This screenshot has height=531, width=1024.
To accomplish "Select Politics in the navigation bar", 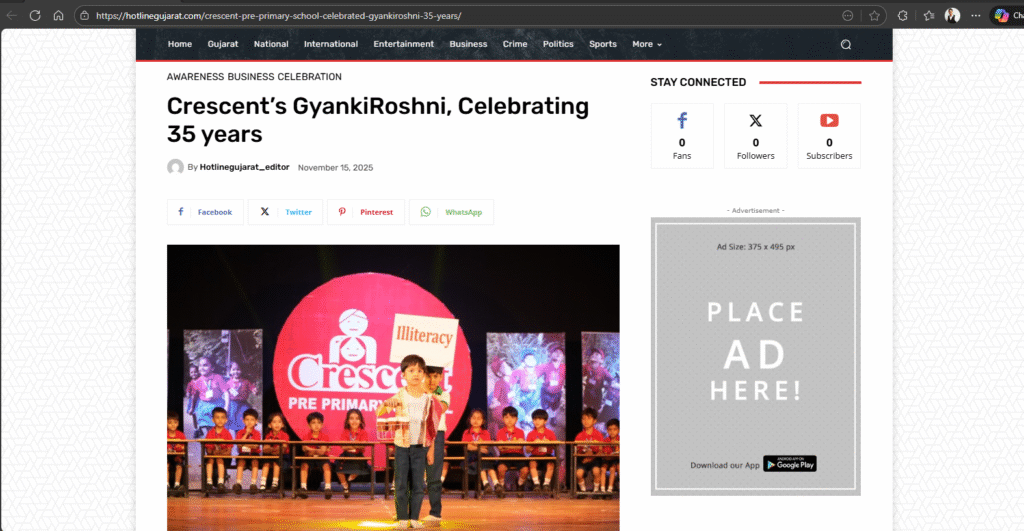I will click(558, 44).
